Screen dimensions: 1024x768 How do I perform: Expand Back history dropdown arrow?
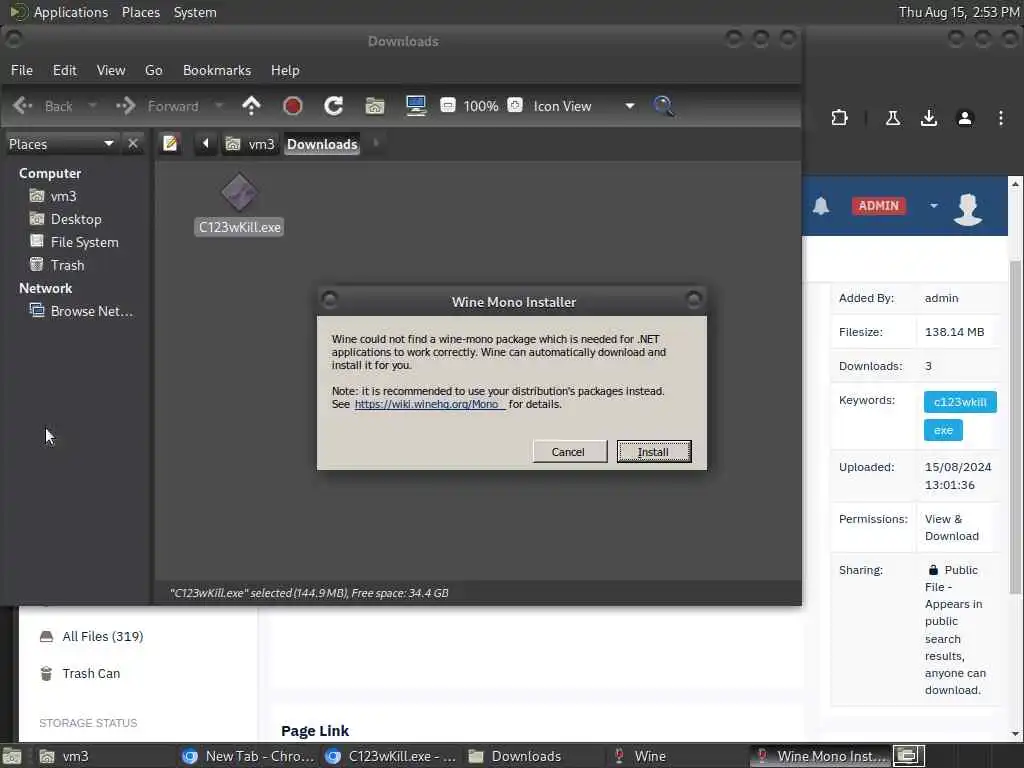point(92,106)
